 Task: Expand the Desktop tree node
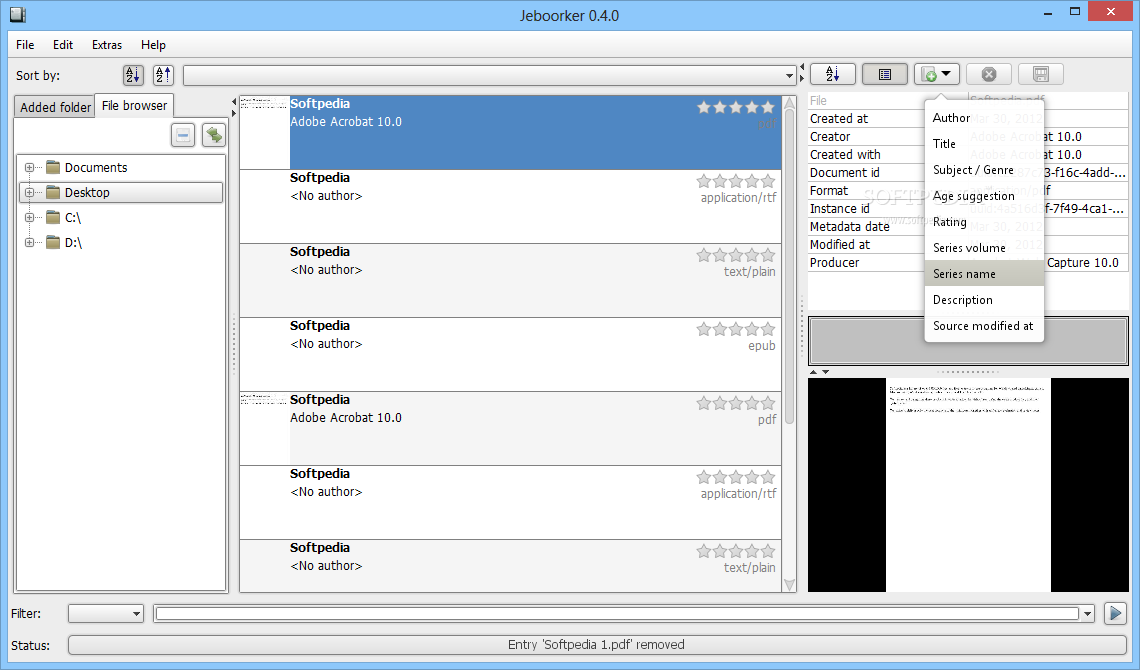[x=29, y=193]
